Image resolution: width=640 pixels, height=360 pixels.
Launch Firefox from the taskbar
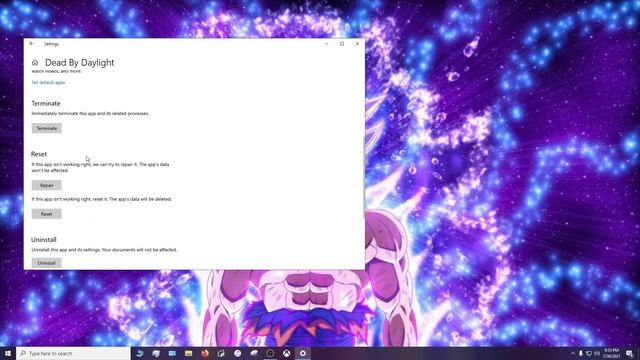(x=205, y=353)
